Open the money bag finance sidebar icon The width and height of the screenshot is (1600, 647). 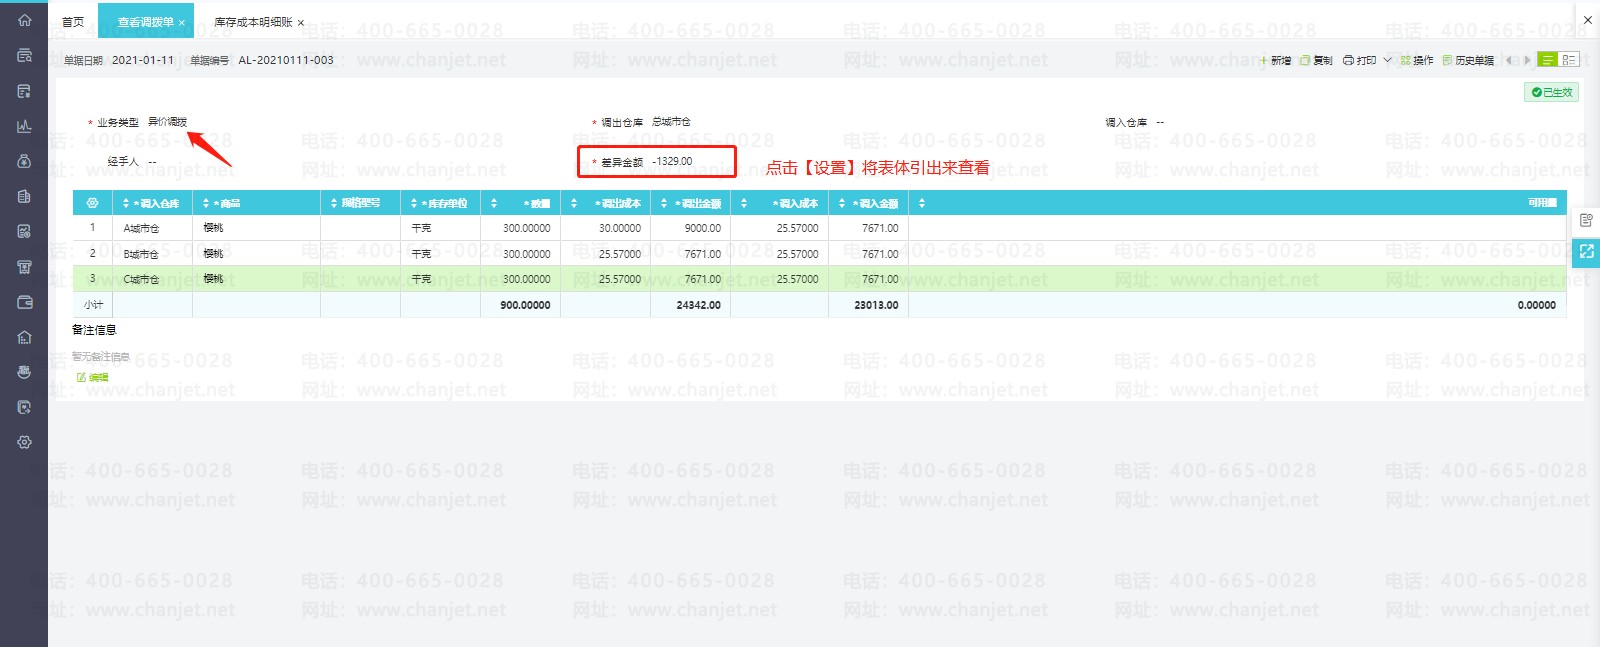(25, 161)
